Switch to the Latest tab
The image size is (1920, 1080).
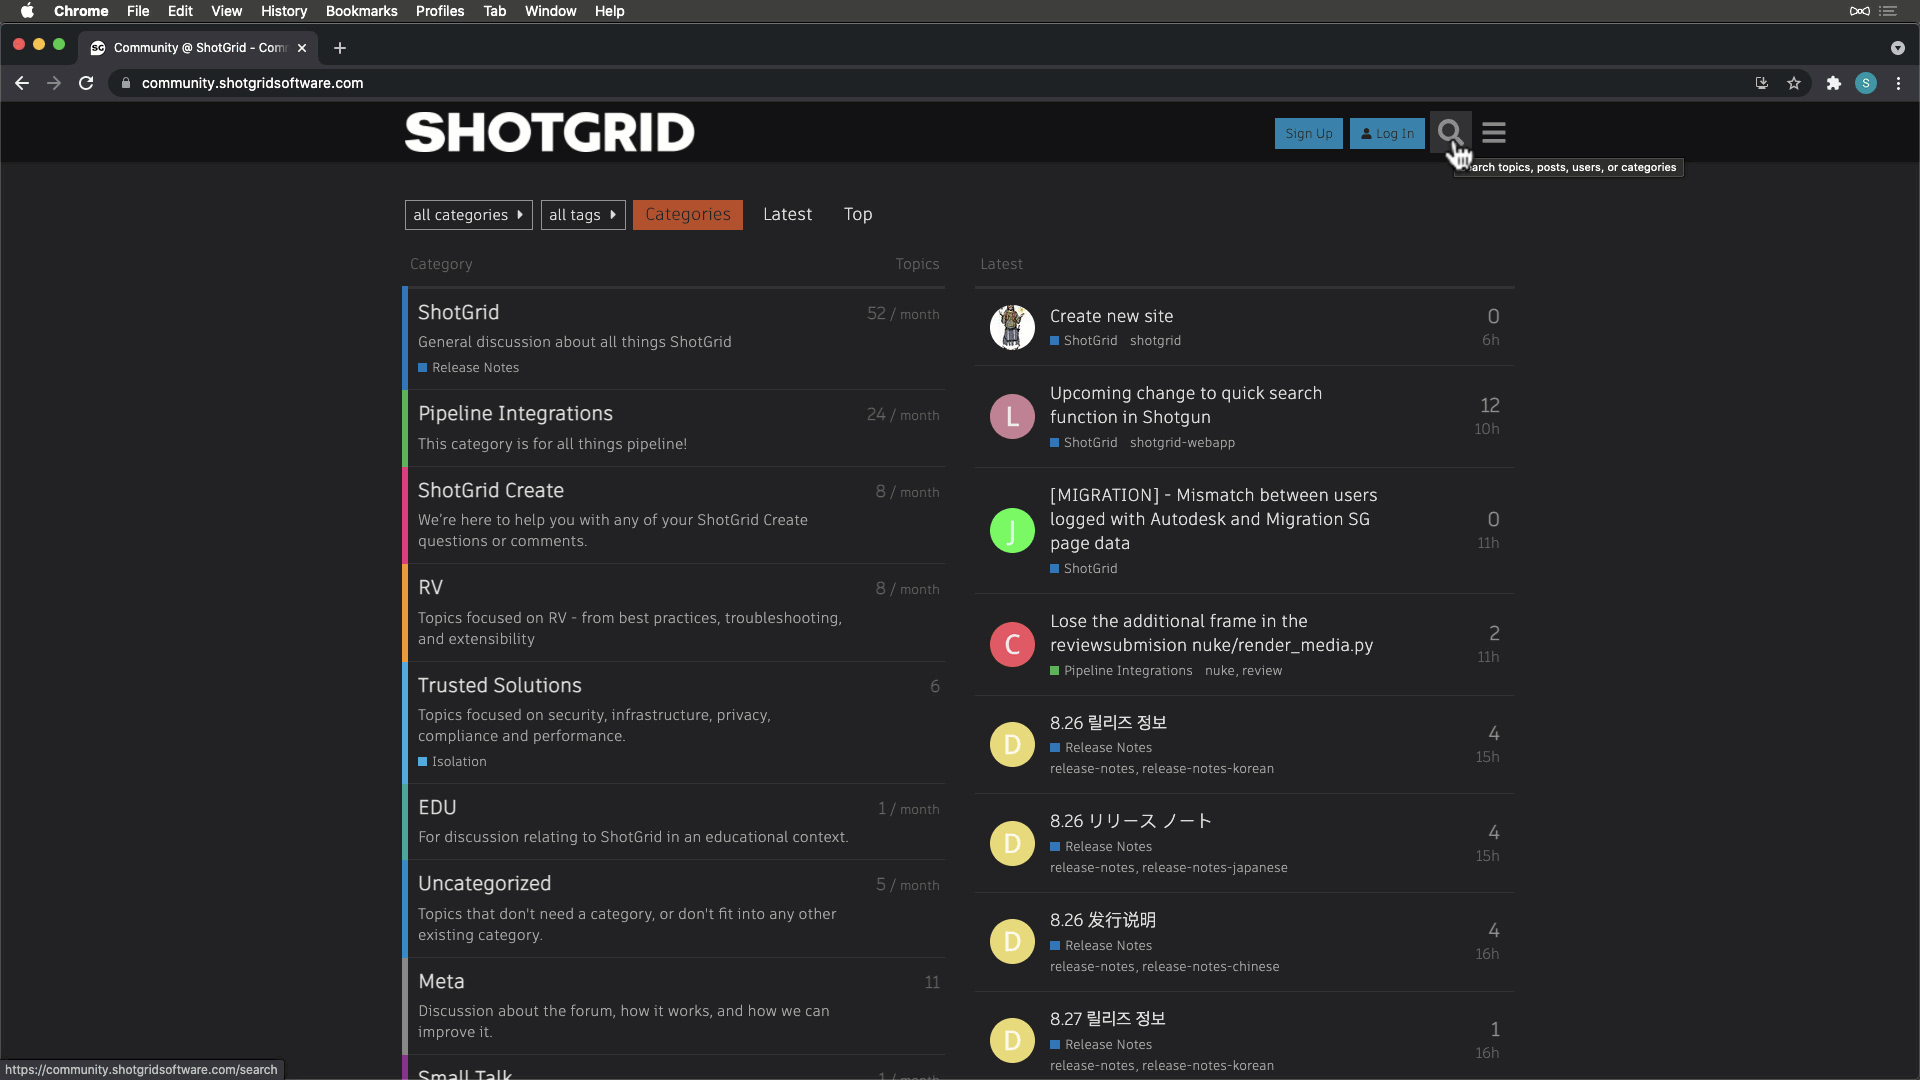click(787, 214)
